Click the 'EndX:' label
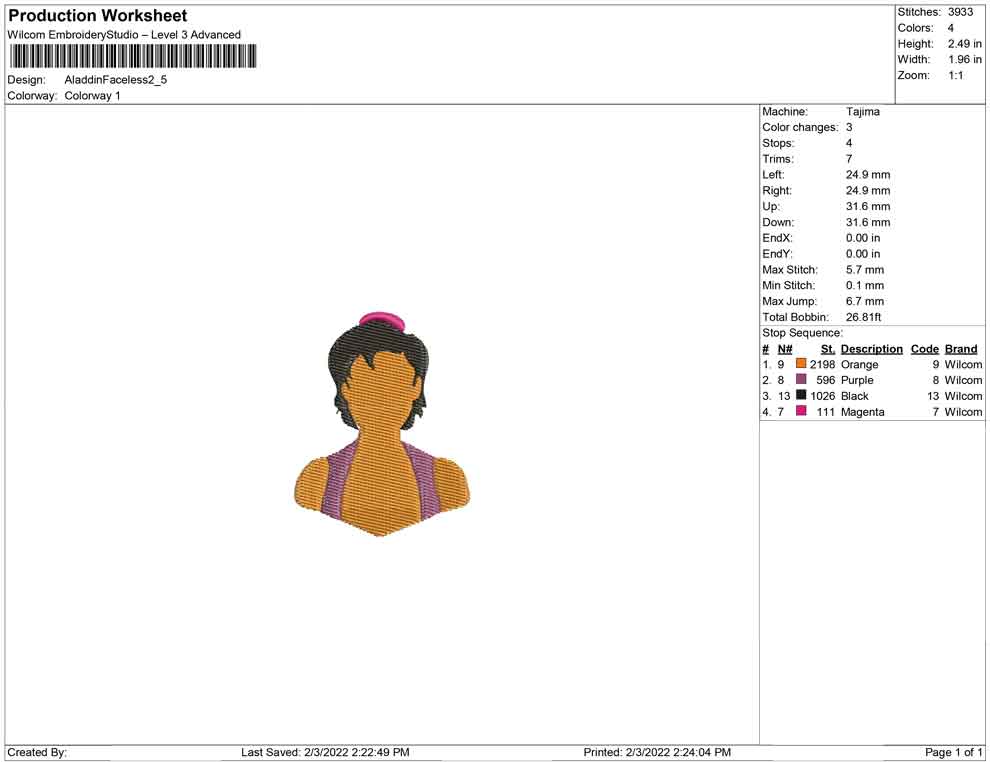The width and height of the screenshot is (990, 762). 777,238
